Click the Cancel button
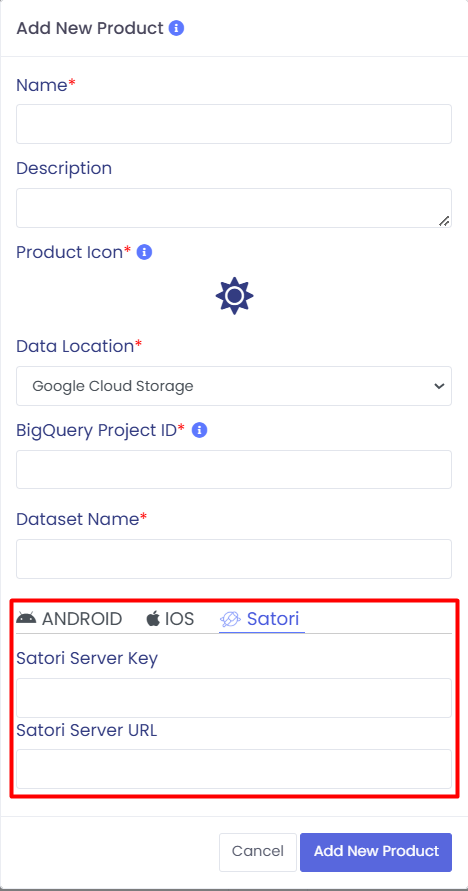Viewport: 468px width, 891px height. tap(258, 851)
